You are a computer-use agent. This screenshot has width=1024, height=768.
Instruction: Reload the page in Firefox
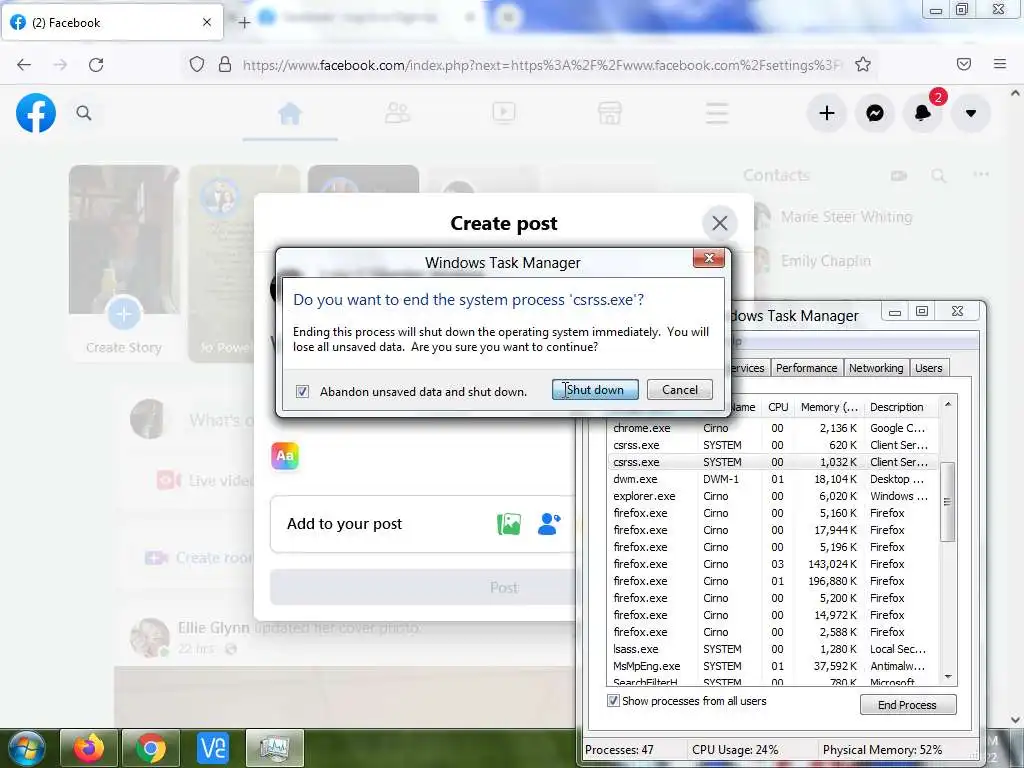(96, 65)
